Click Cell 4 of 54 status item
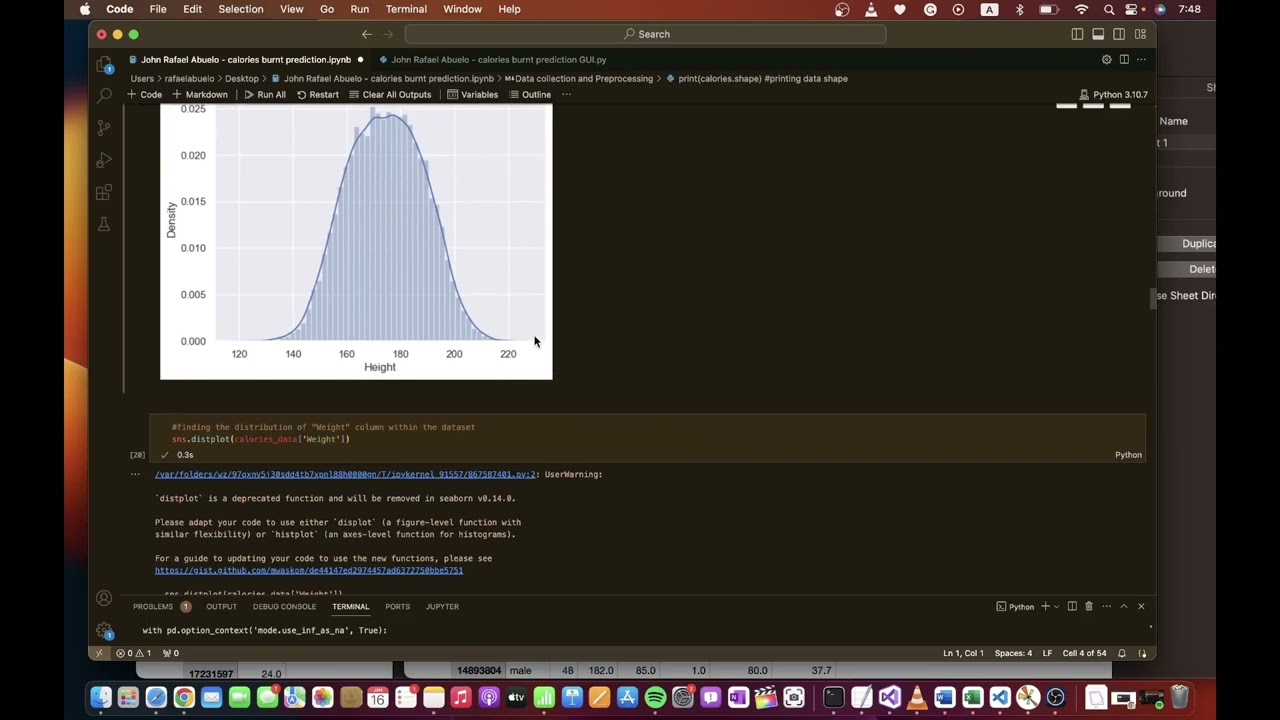 coord(1084,653)
